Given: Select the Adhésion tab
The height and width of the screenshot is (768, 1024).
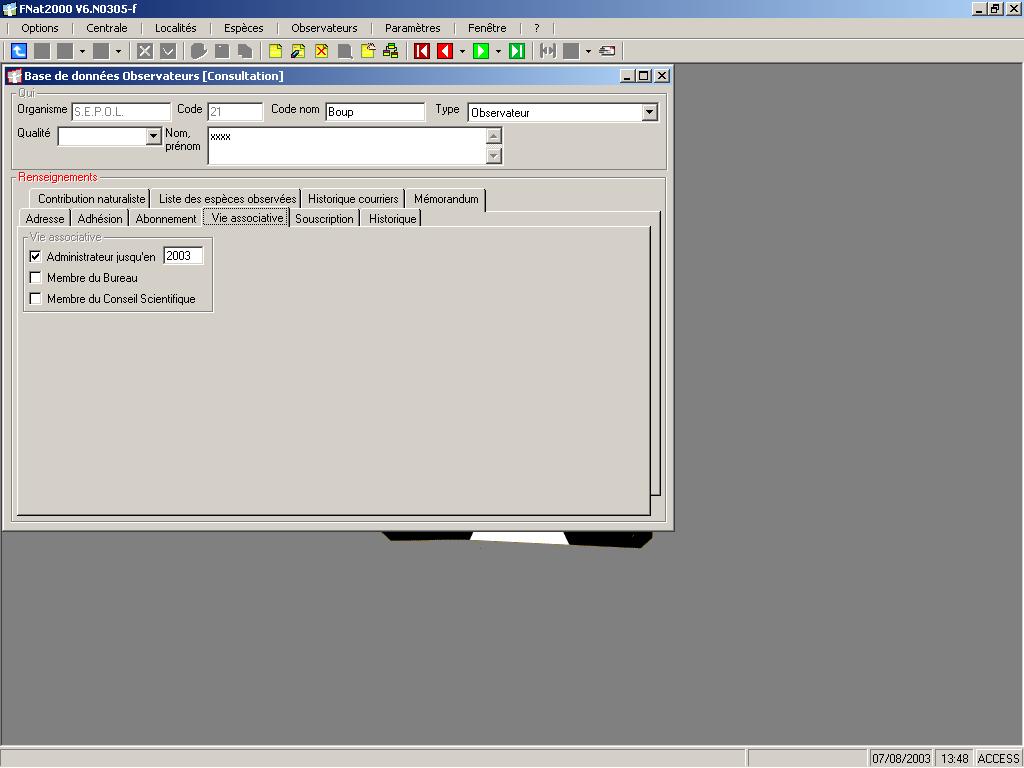Looking at the screenshot, I should [100, 219].
